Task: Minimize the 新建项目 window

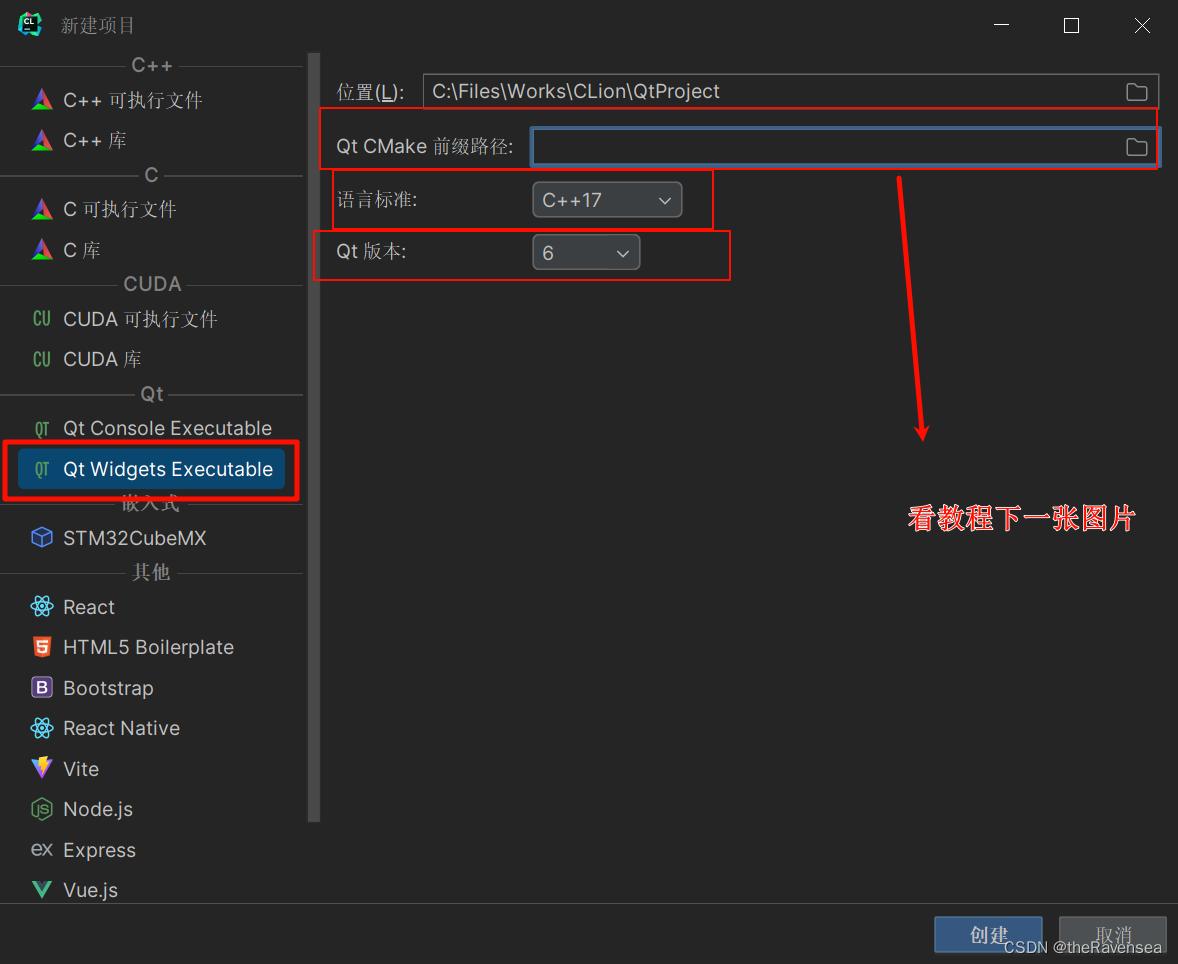Action: tap(1001, 25)
